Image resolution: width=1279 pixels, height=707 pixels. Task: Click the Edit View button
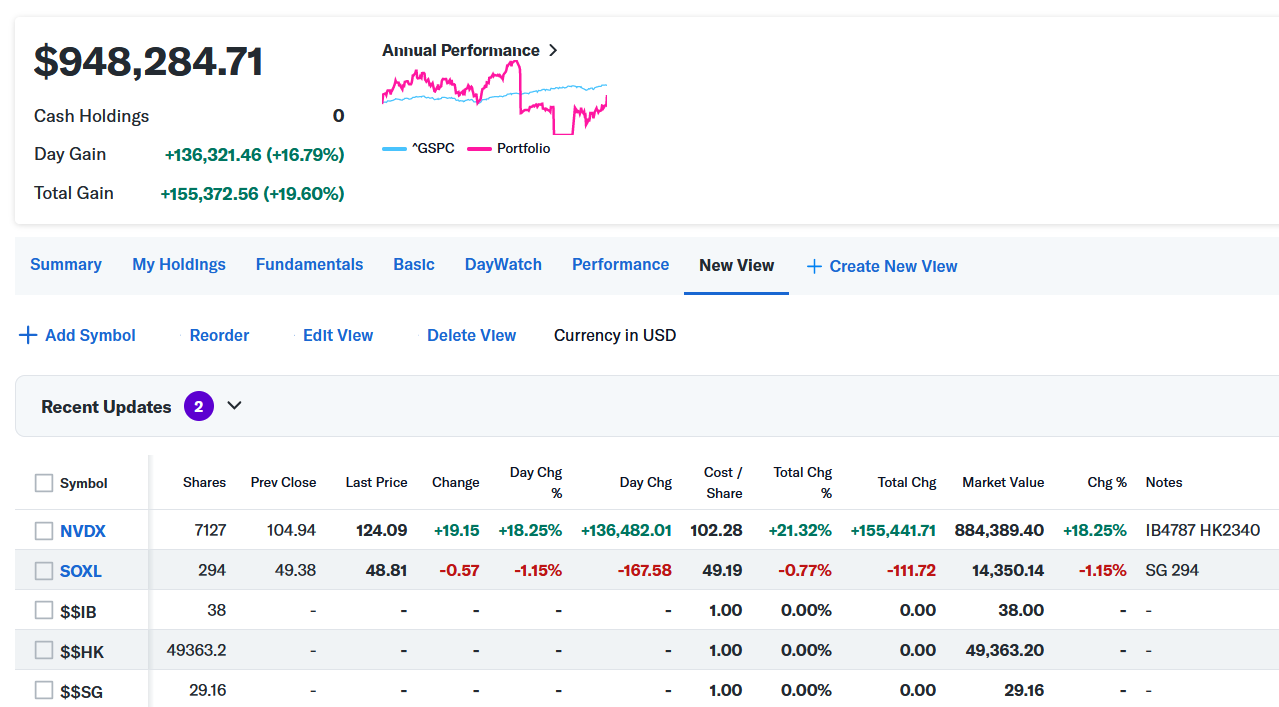338,336
